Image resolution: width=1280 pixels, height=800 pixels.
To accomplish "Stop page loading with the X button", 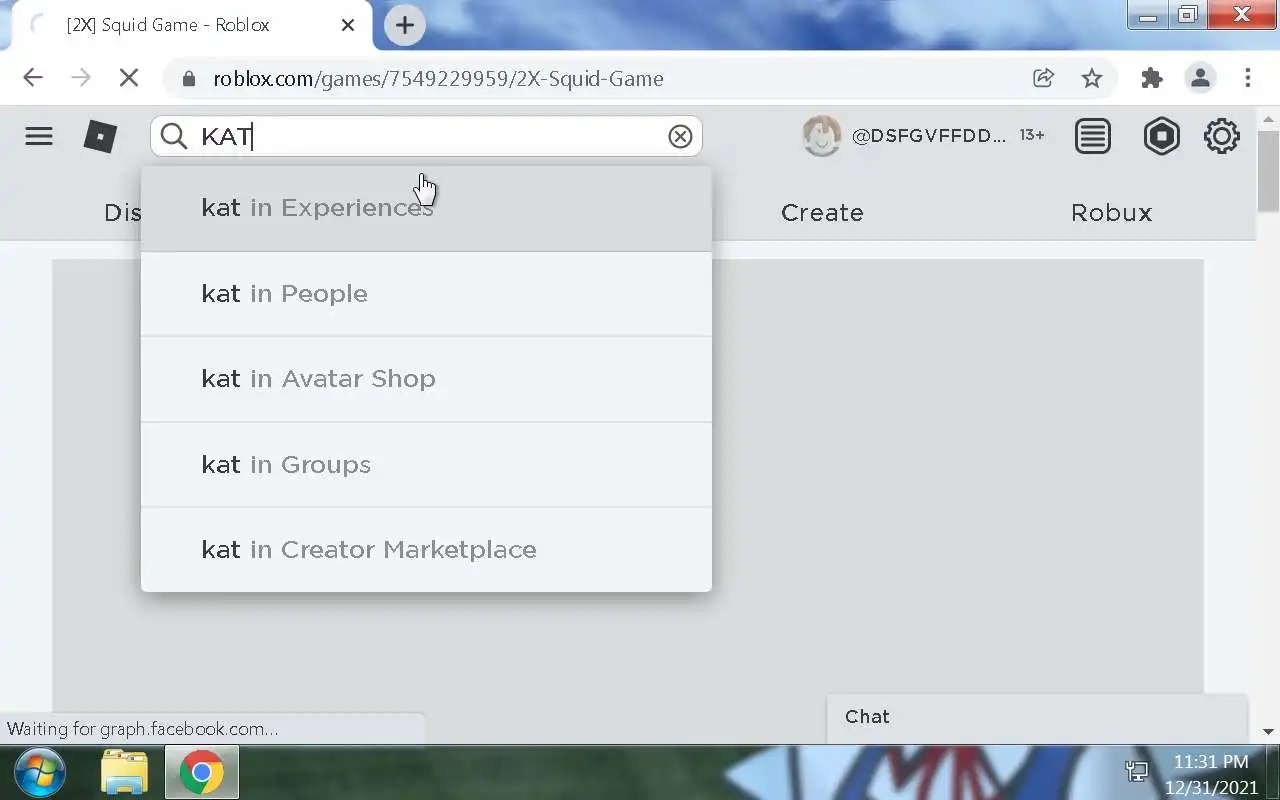I will [129, 78].
